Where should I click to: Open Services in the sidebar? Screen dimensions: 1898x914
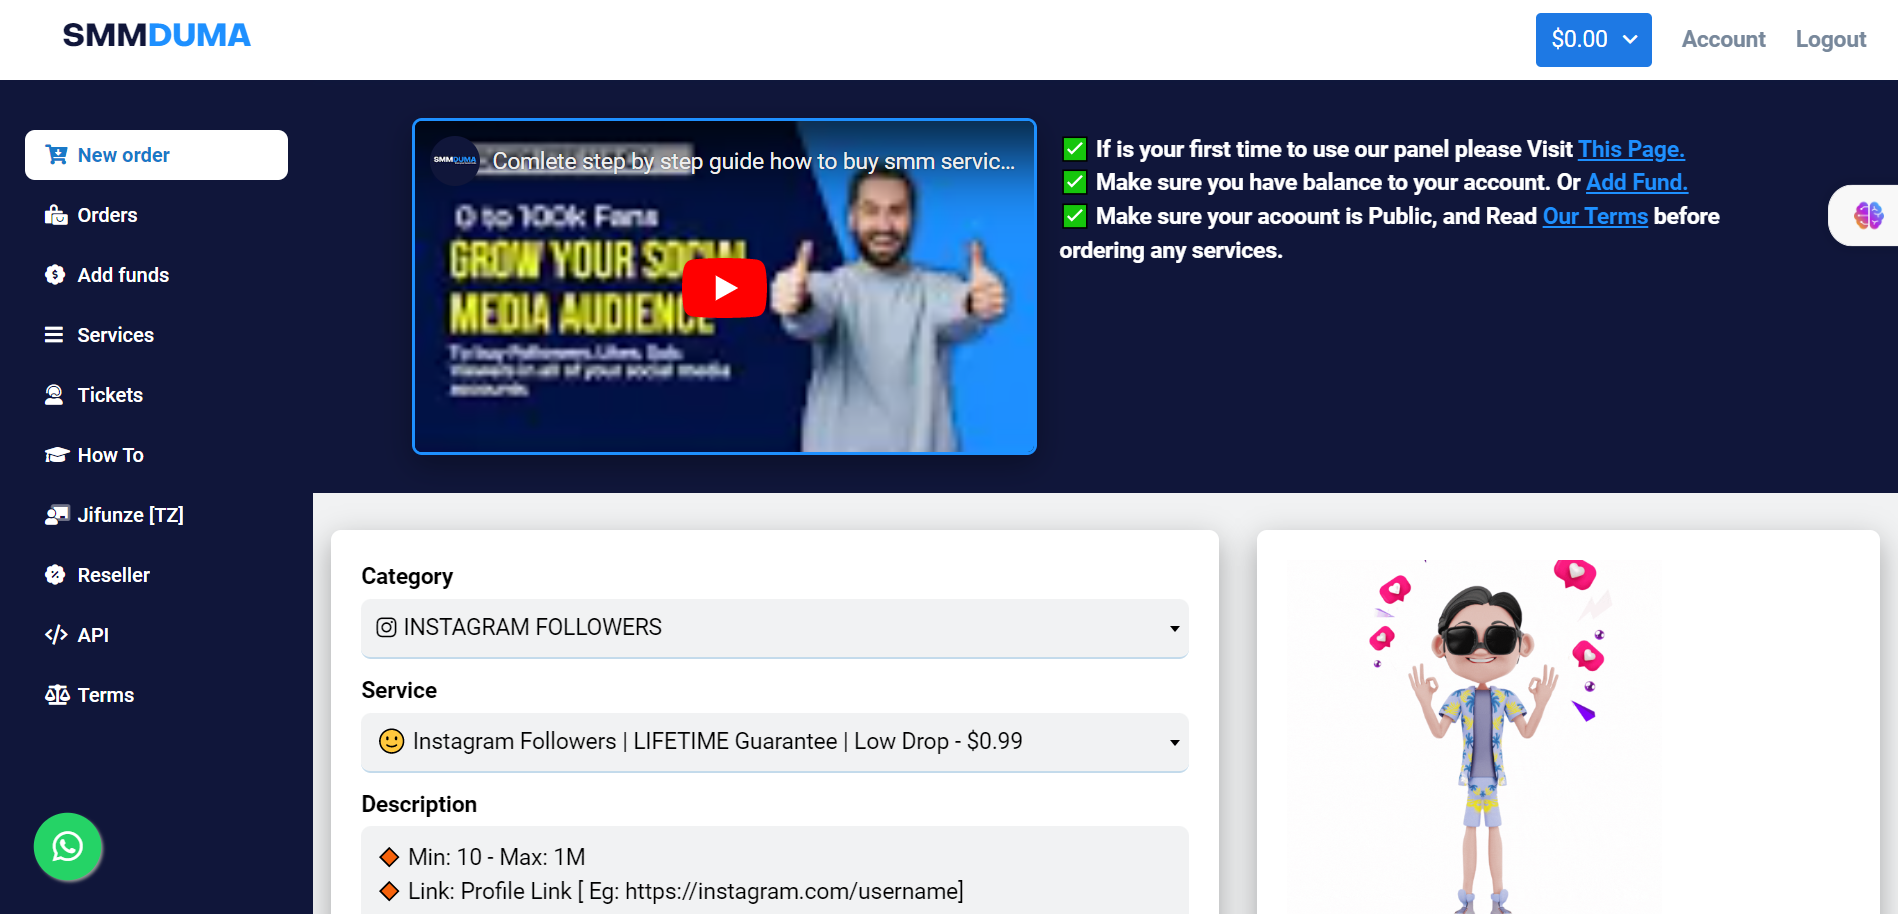(x=115, y=335)
